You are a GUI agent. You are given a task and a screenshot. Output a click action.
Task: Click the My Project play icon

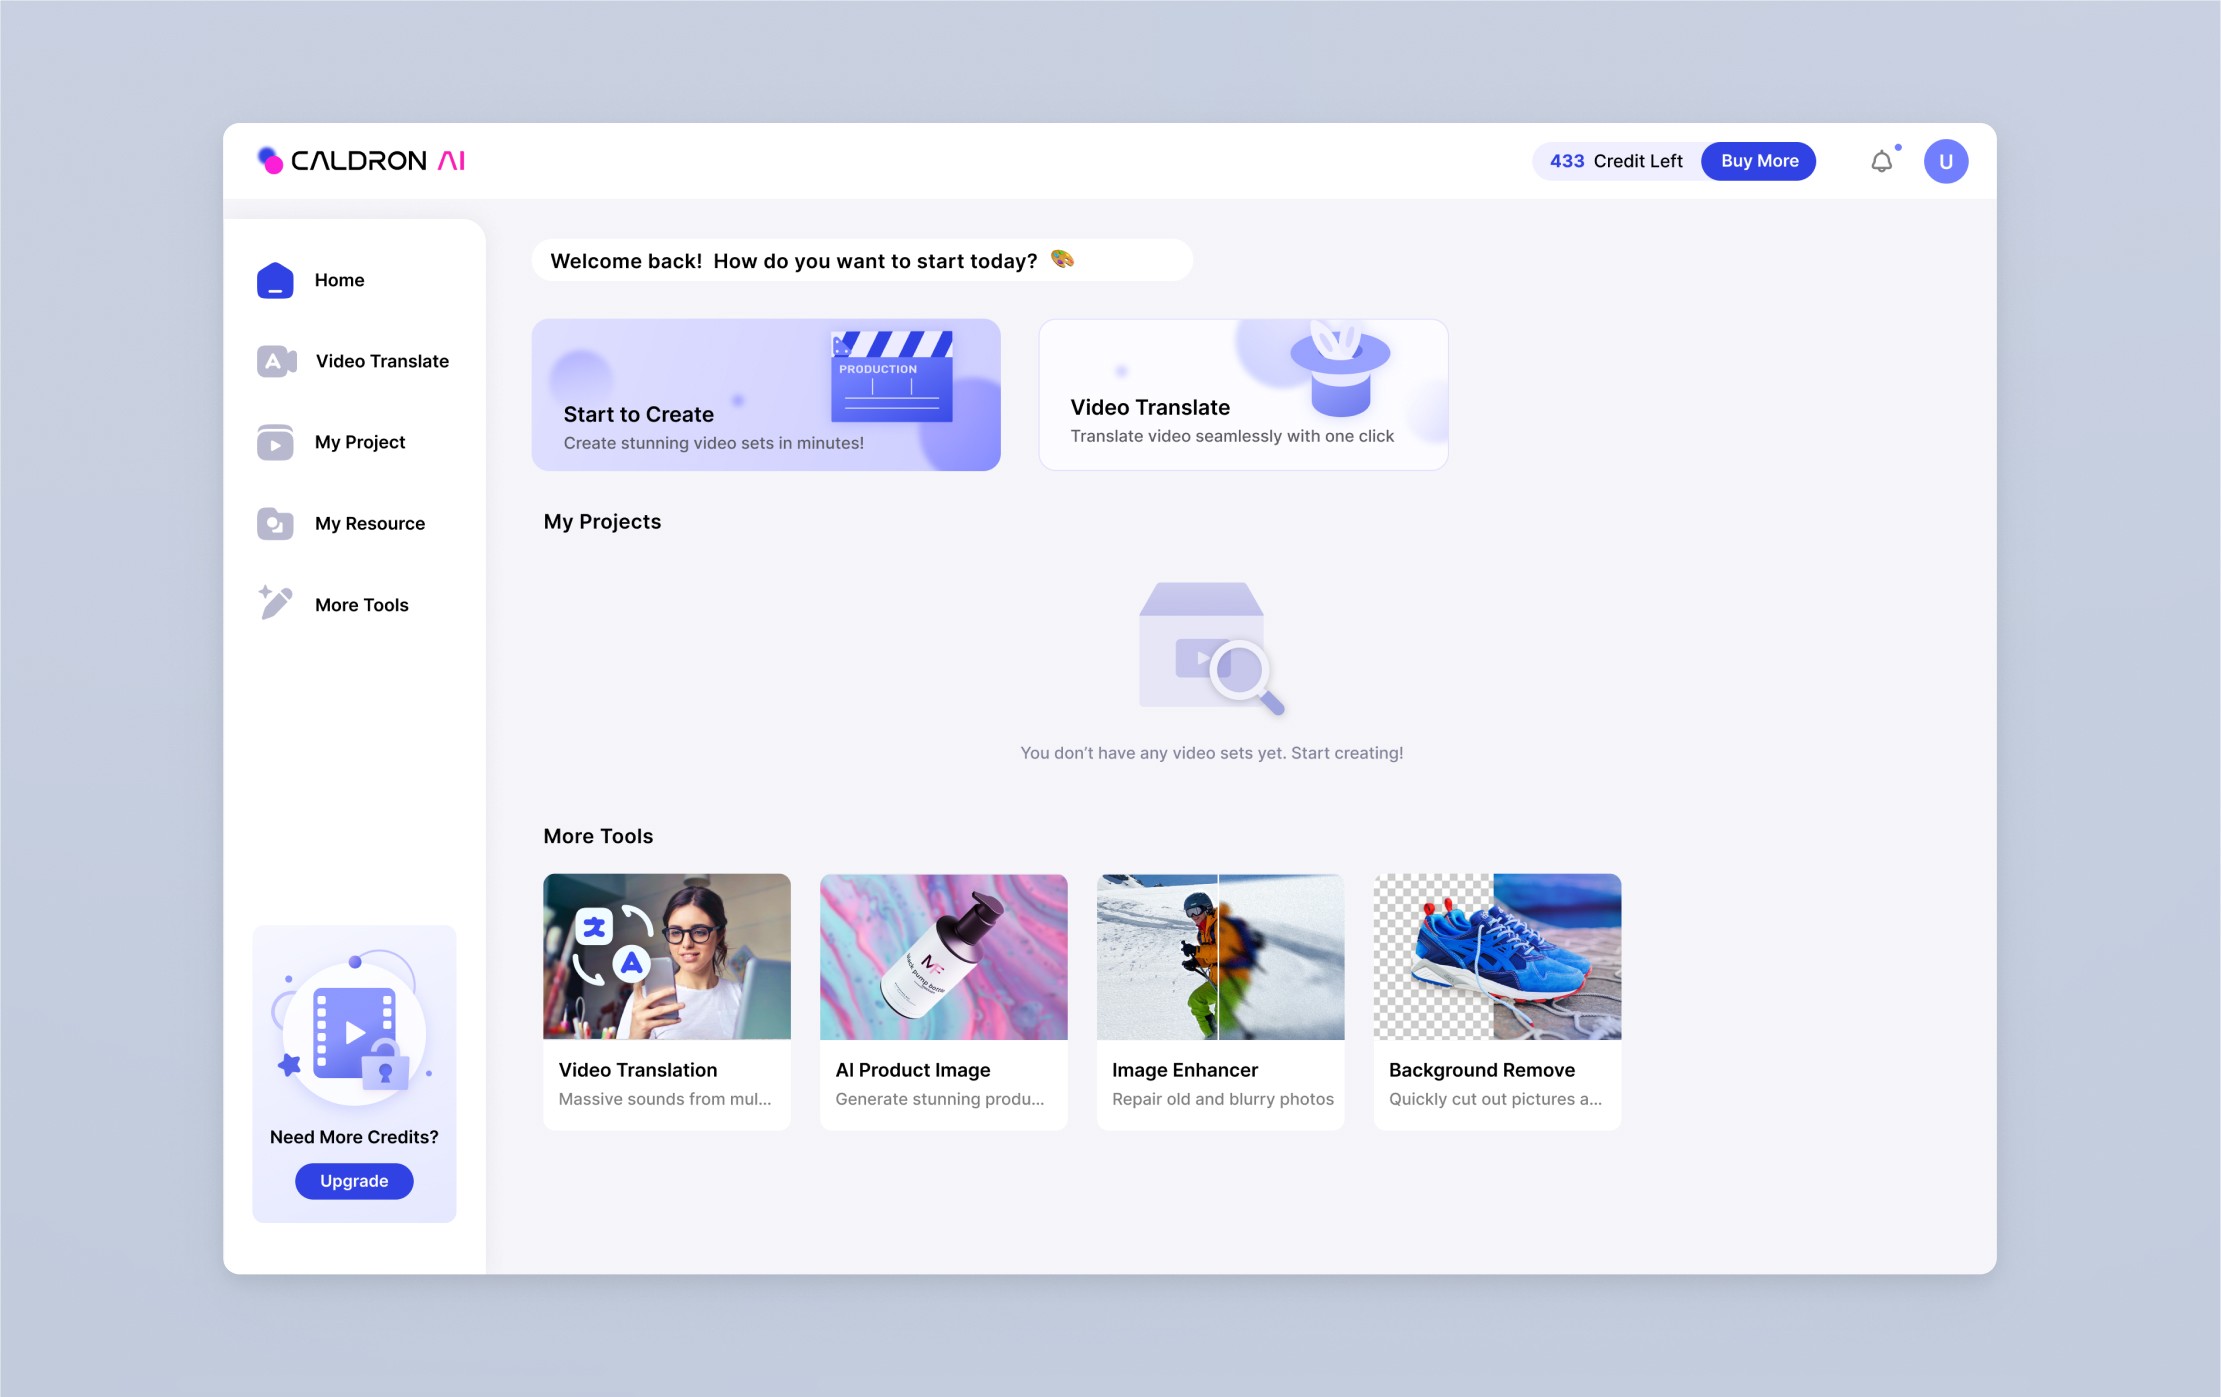pyautogui.click(x=275, y=442)
